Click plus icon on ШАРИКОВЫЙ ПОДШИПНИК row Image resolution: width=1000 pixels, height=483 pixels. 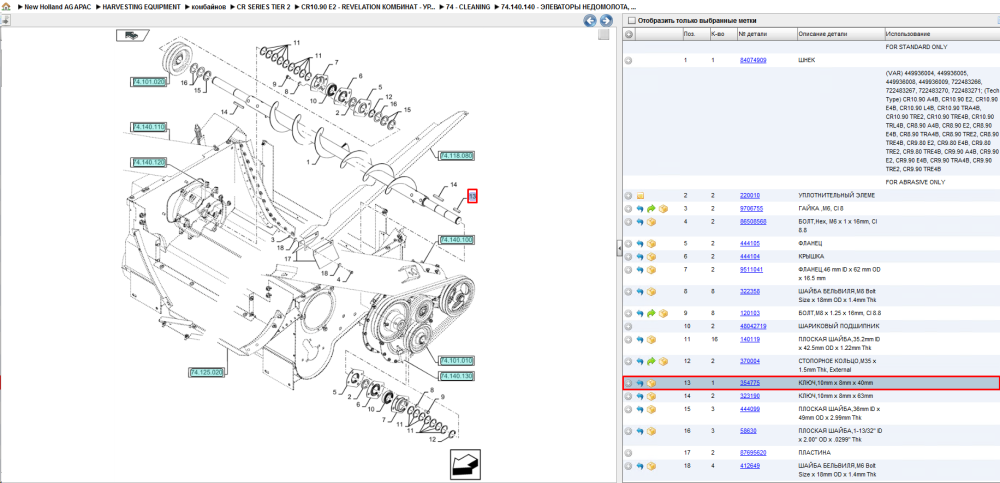pos(628,326)
